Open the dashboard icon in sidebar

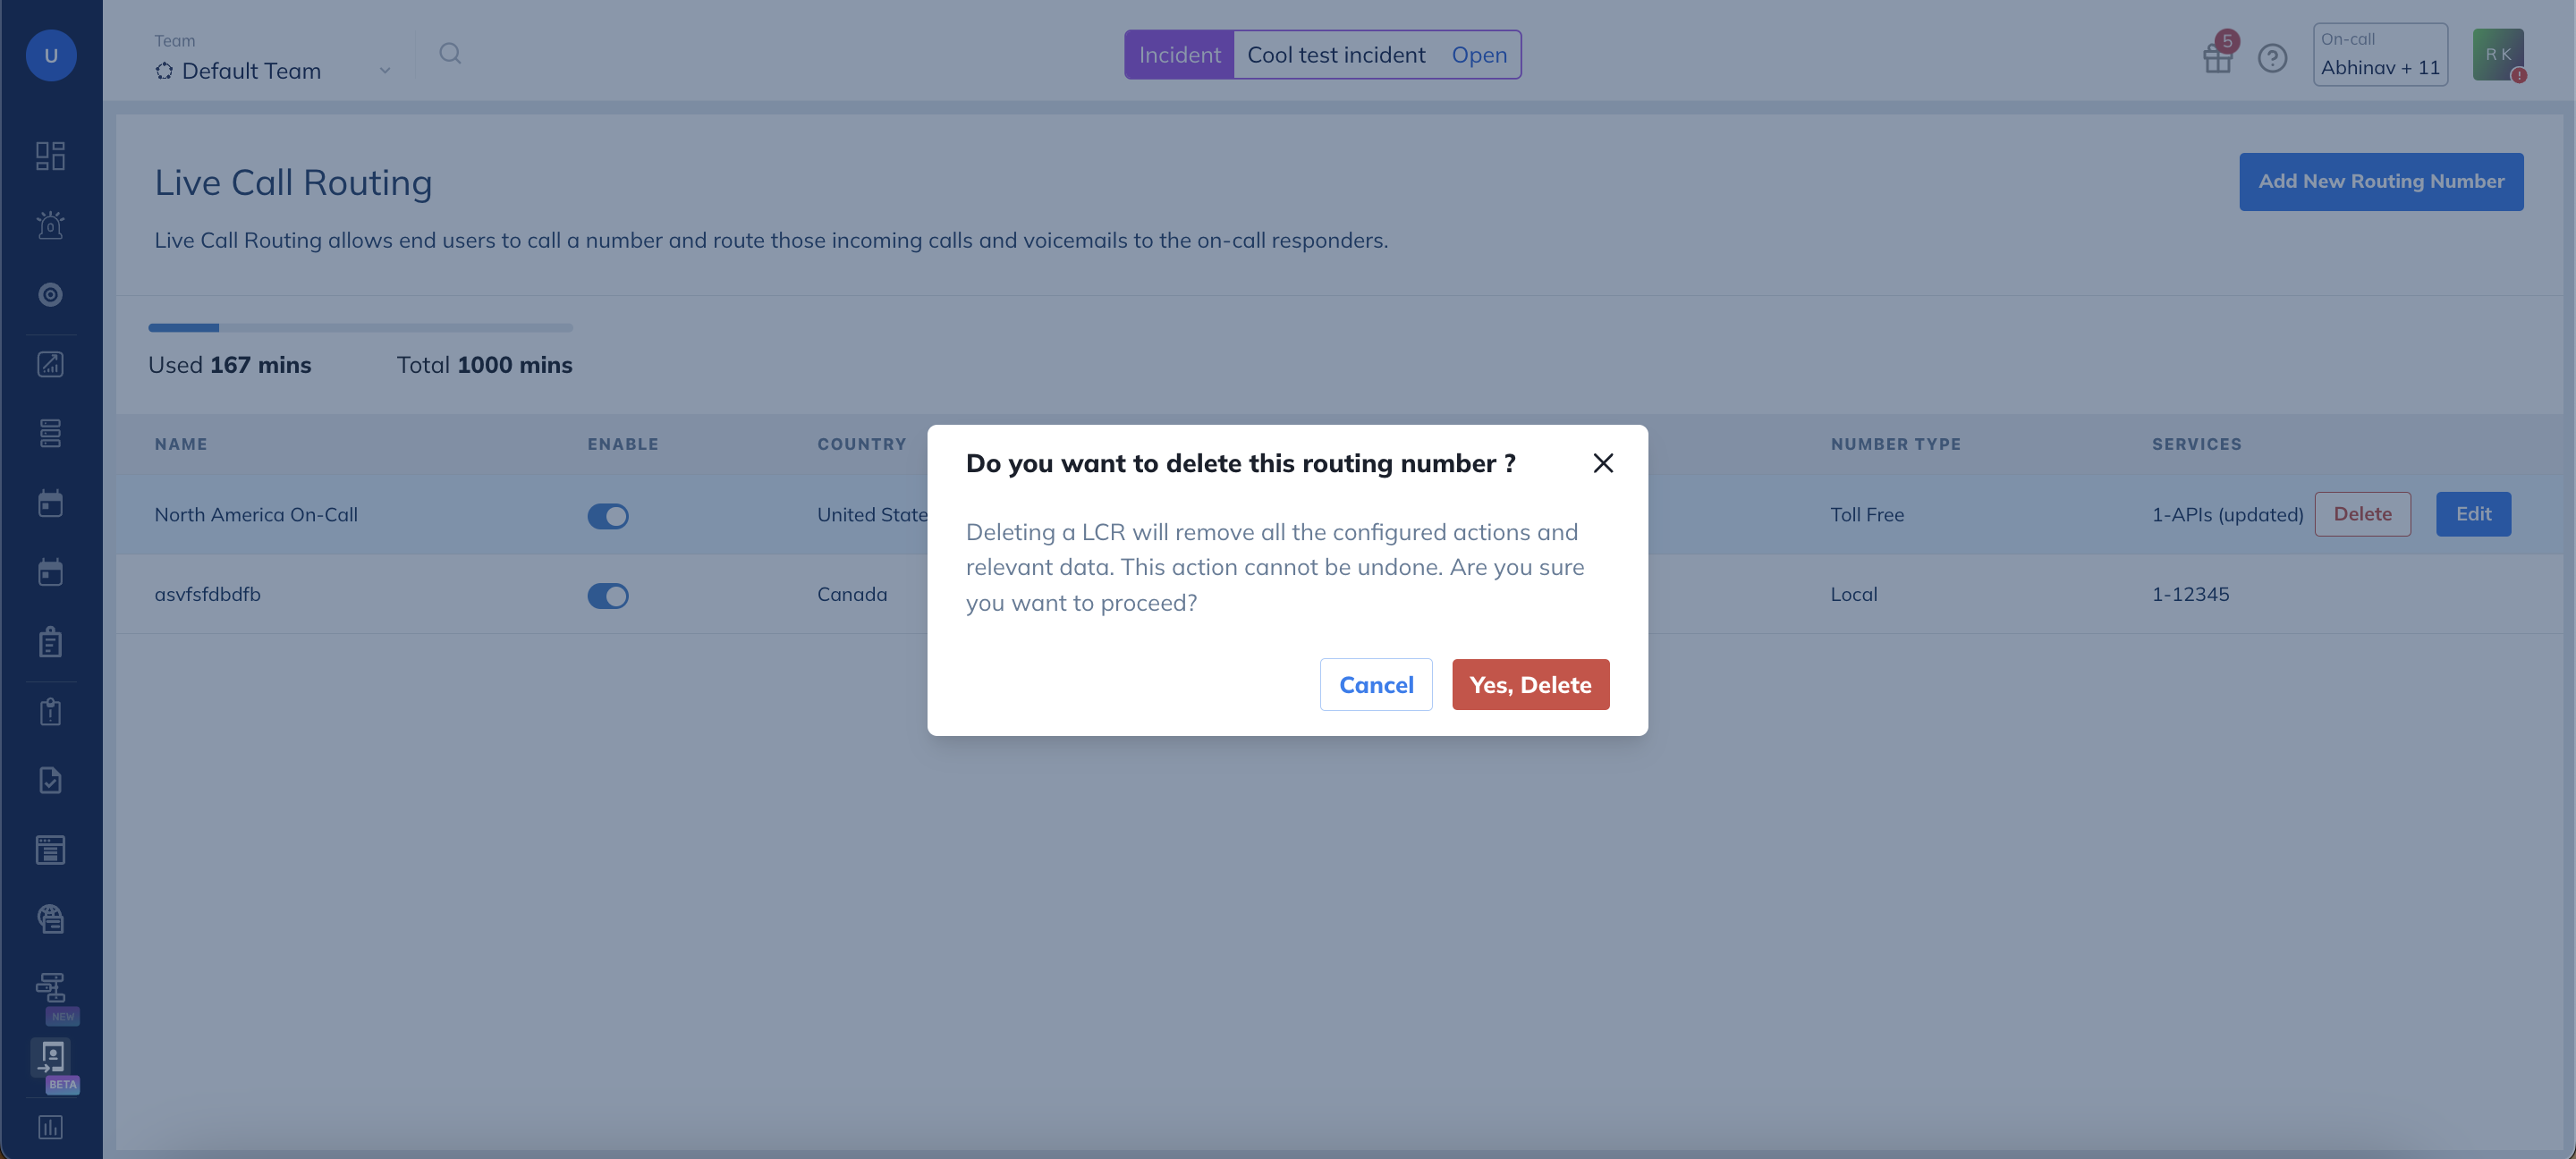[x=50, y=156]
